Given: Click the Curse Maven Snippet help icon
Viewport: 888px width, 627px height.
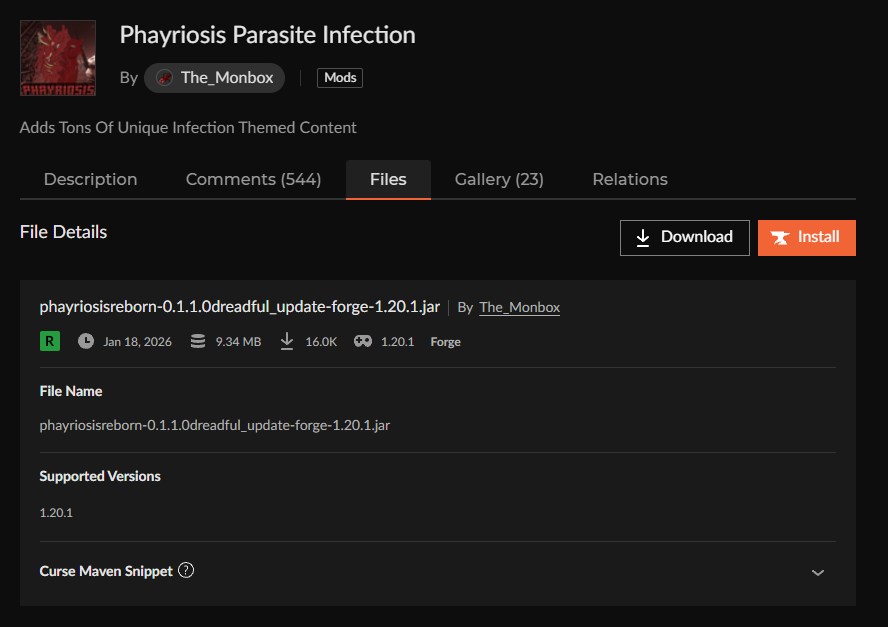Looking at the screenshot, I should [186, 571].
